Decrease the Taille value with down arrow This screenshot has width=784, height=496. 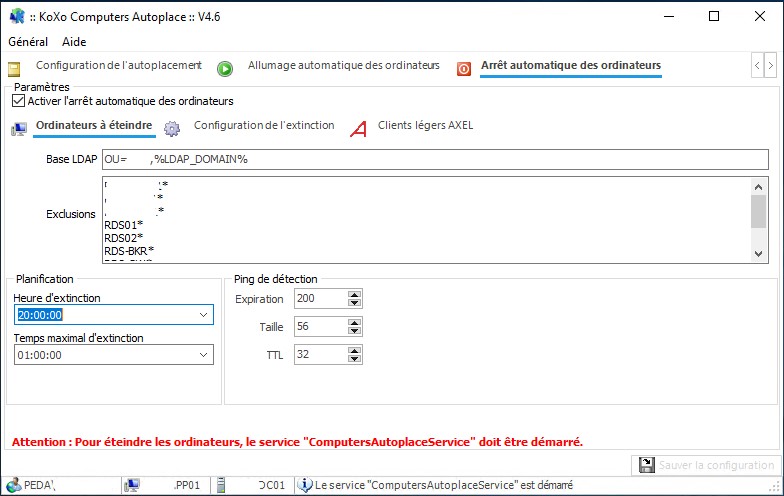pyautogui.click(x=354, y=330)
